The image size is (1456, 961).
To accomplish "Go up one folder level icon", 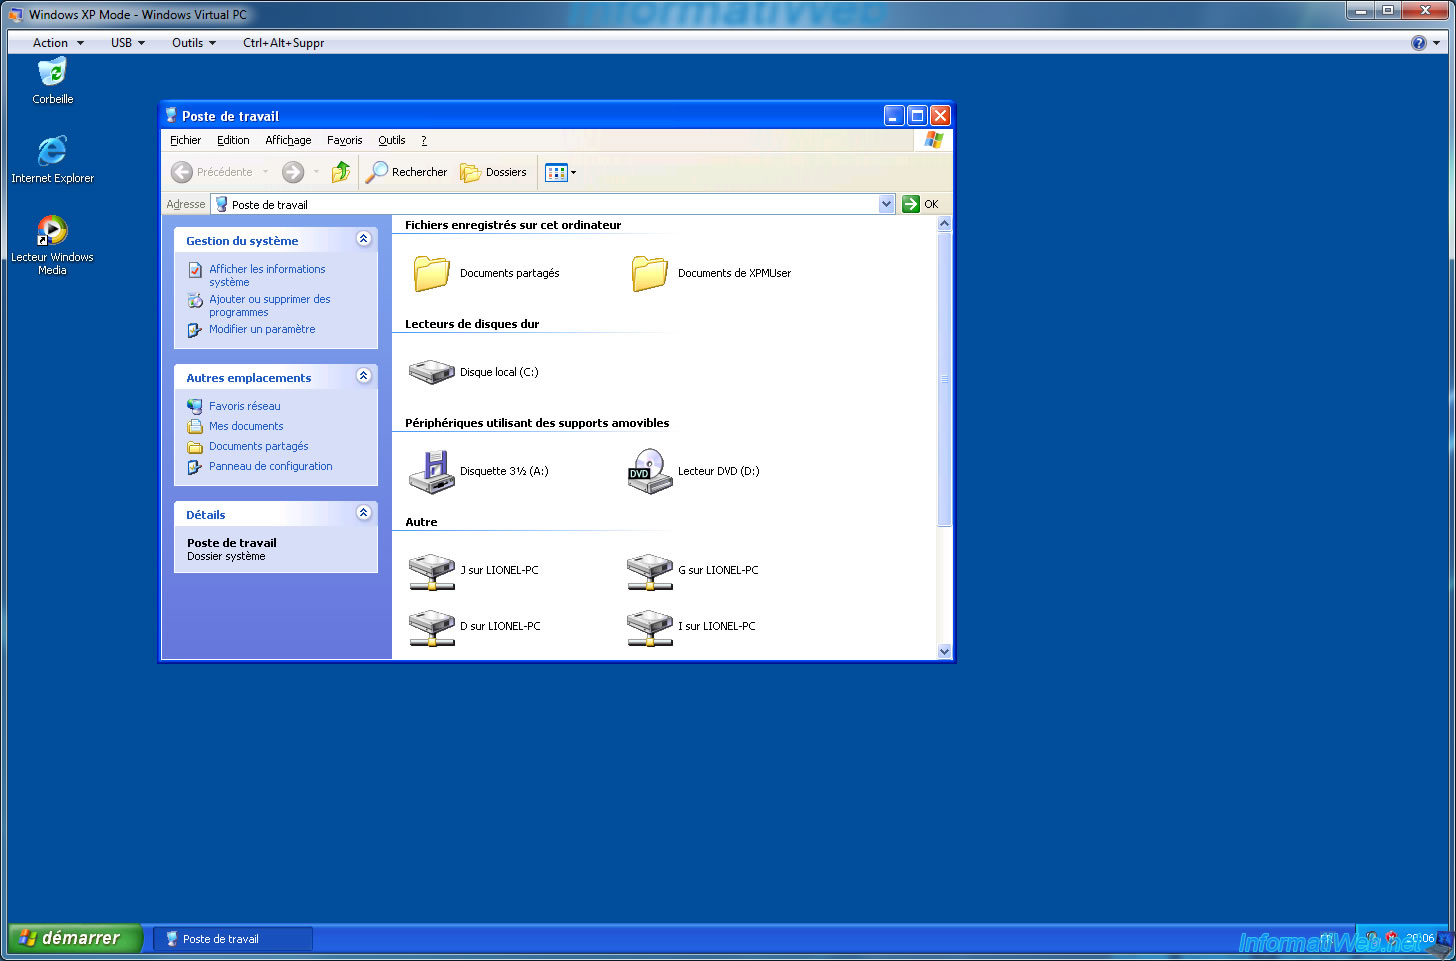I will [x=341, y=172].
